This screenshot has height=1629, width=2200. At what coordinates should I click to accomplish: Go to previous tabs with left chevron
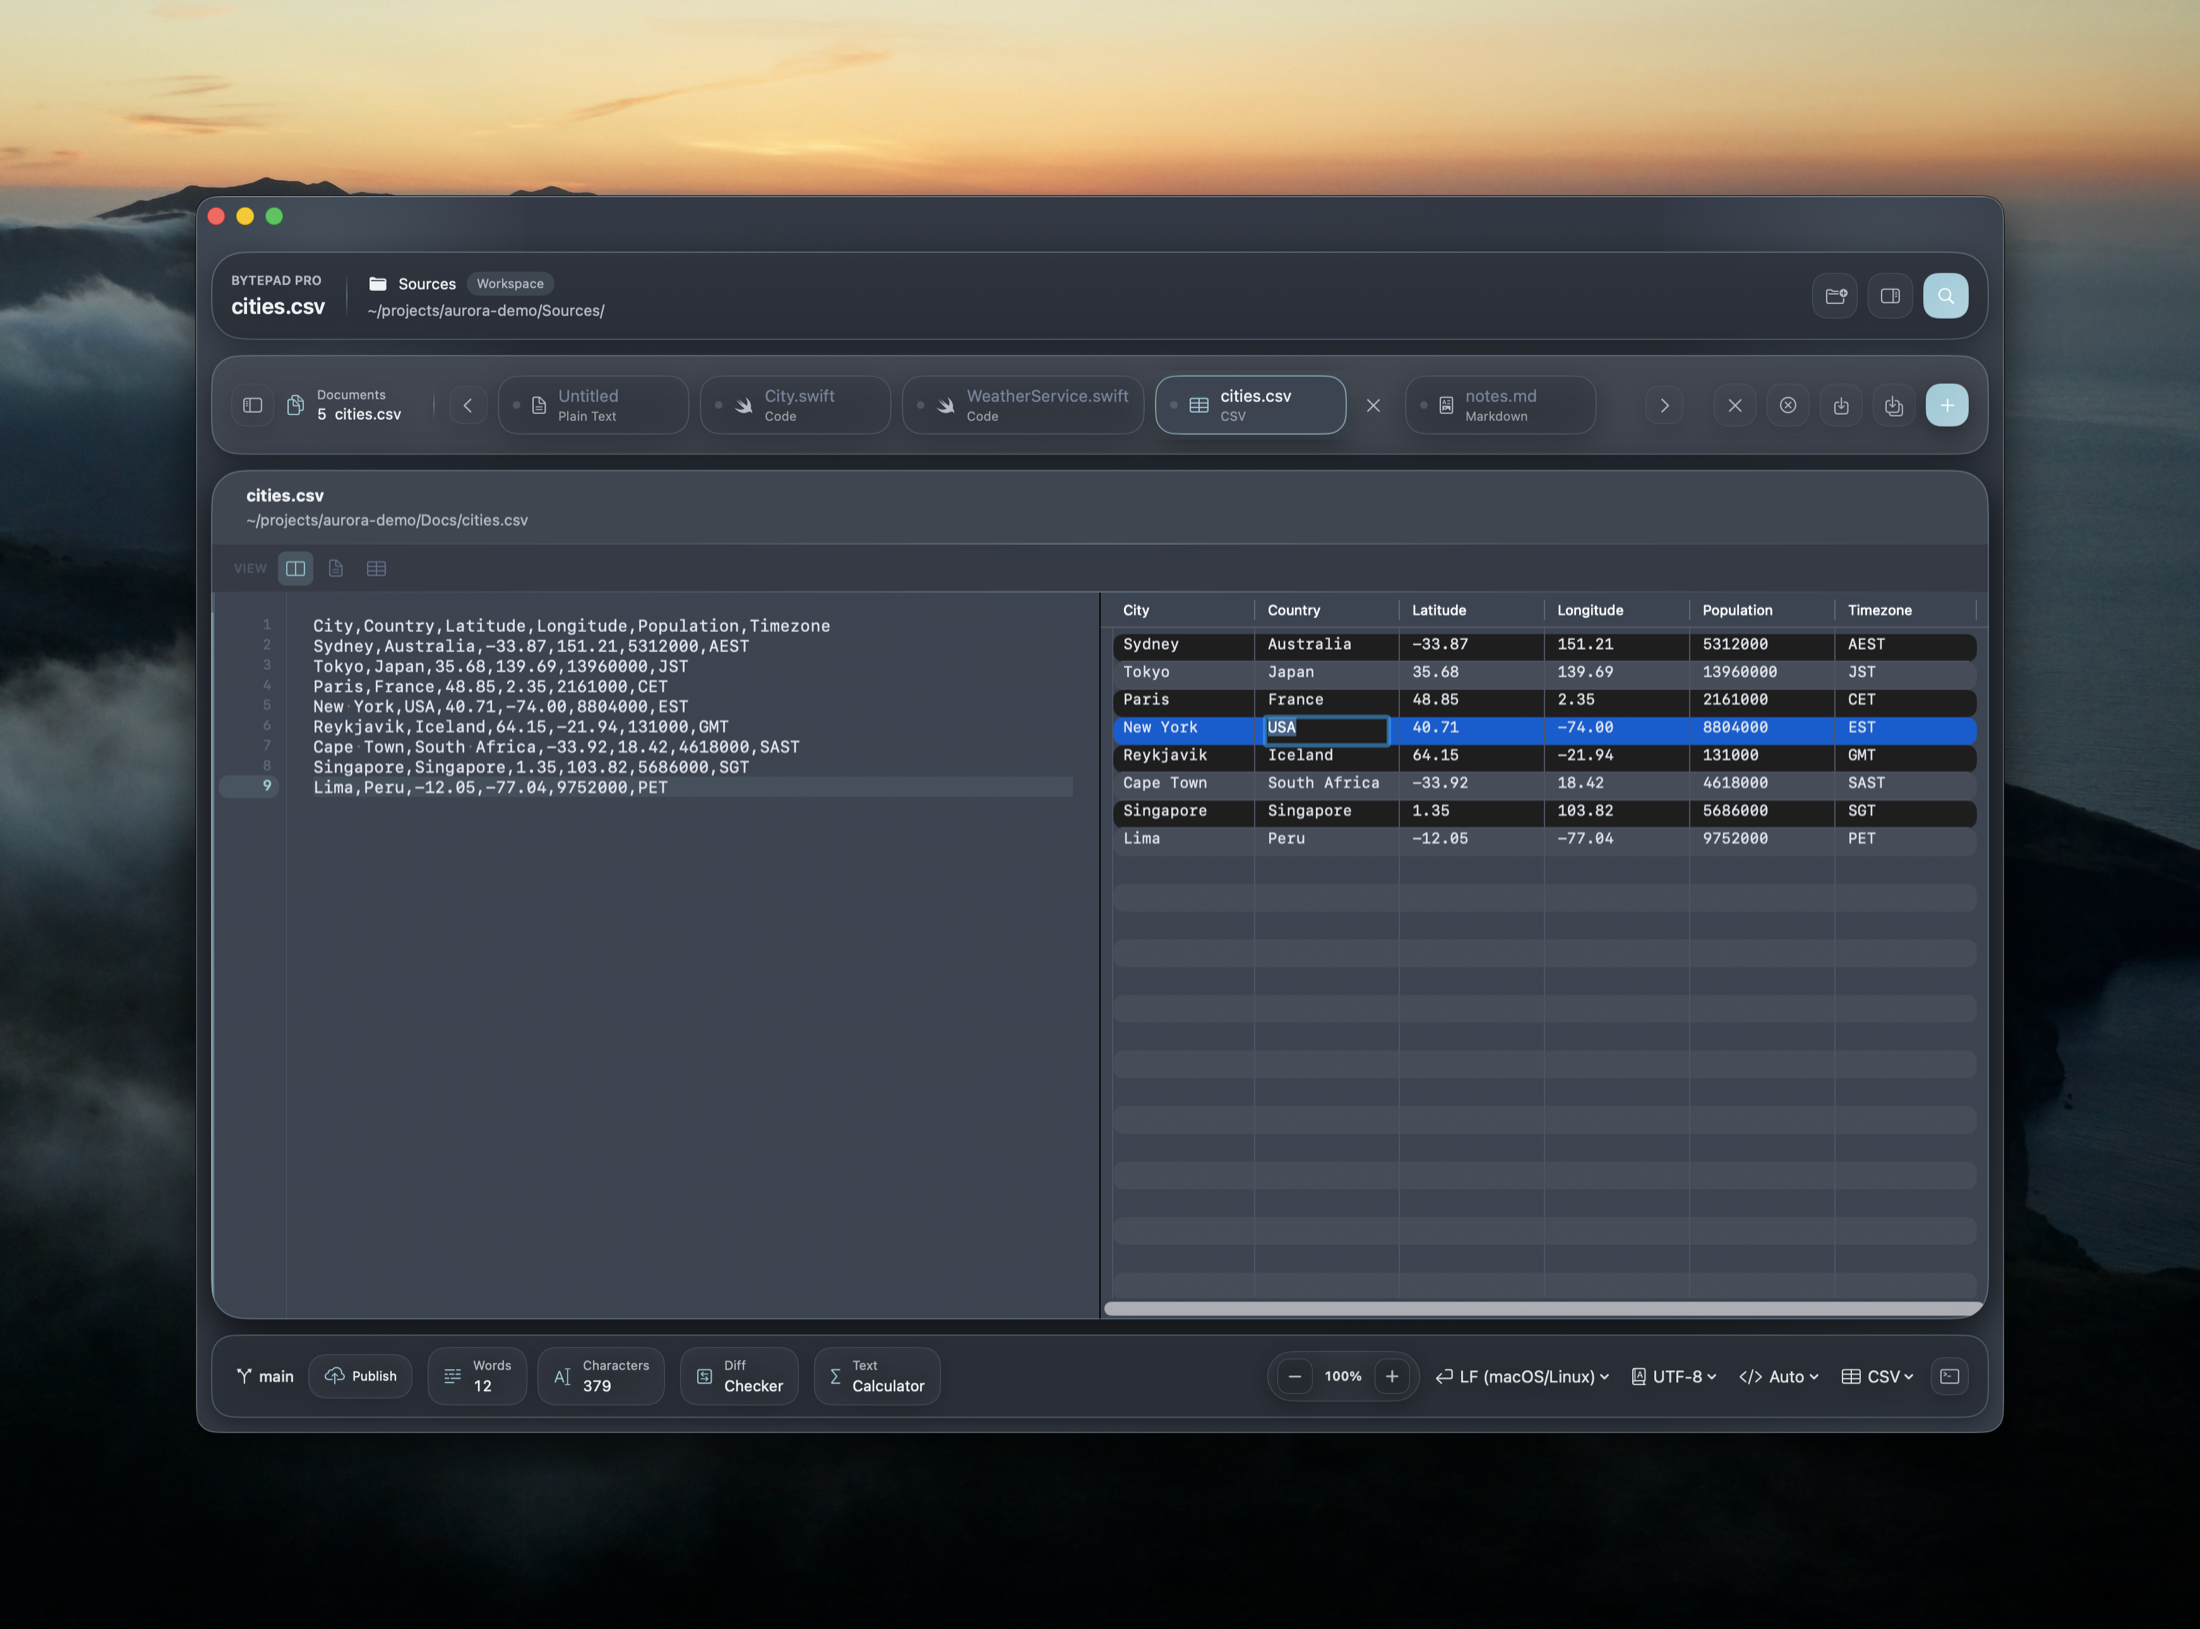[467, 405]
